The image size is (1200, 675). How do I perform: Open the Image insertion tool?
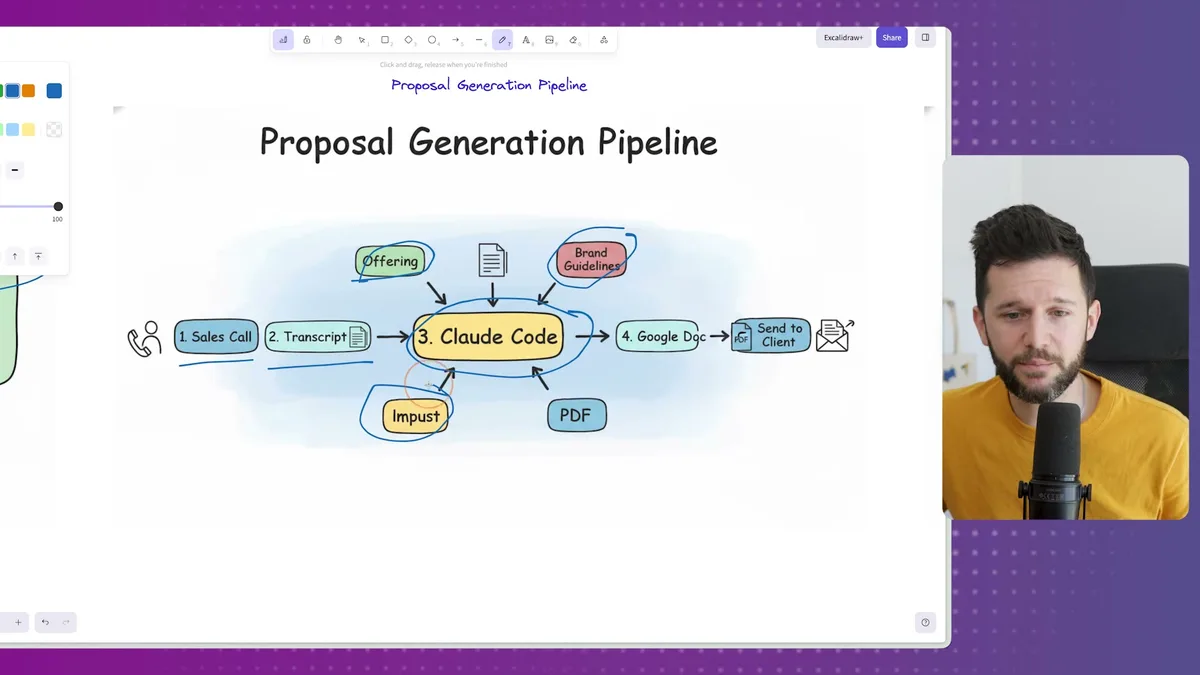550,40
